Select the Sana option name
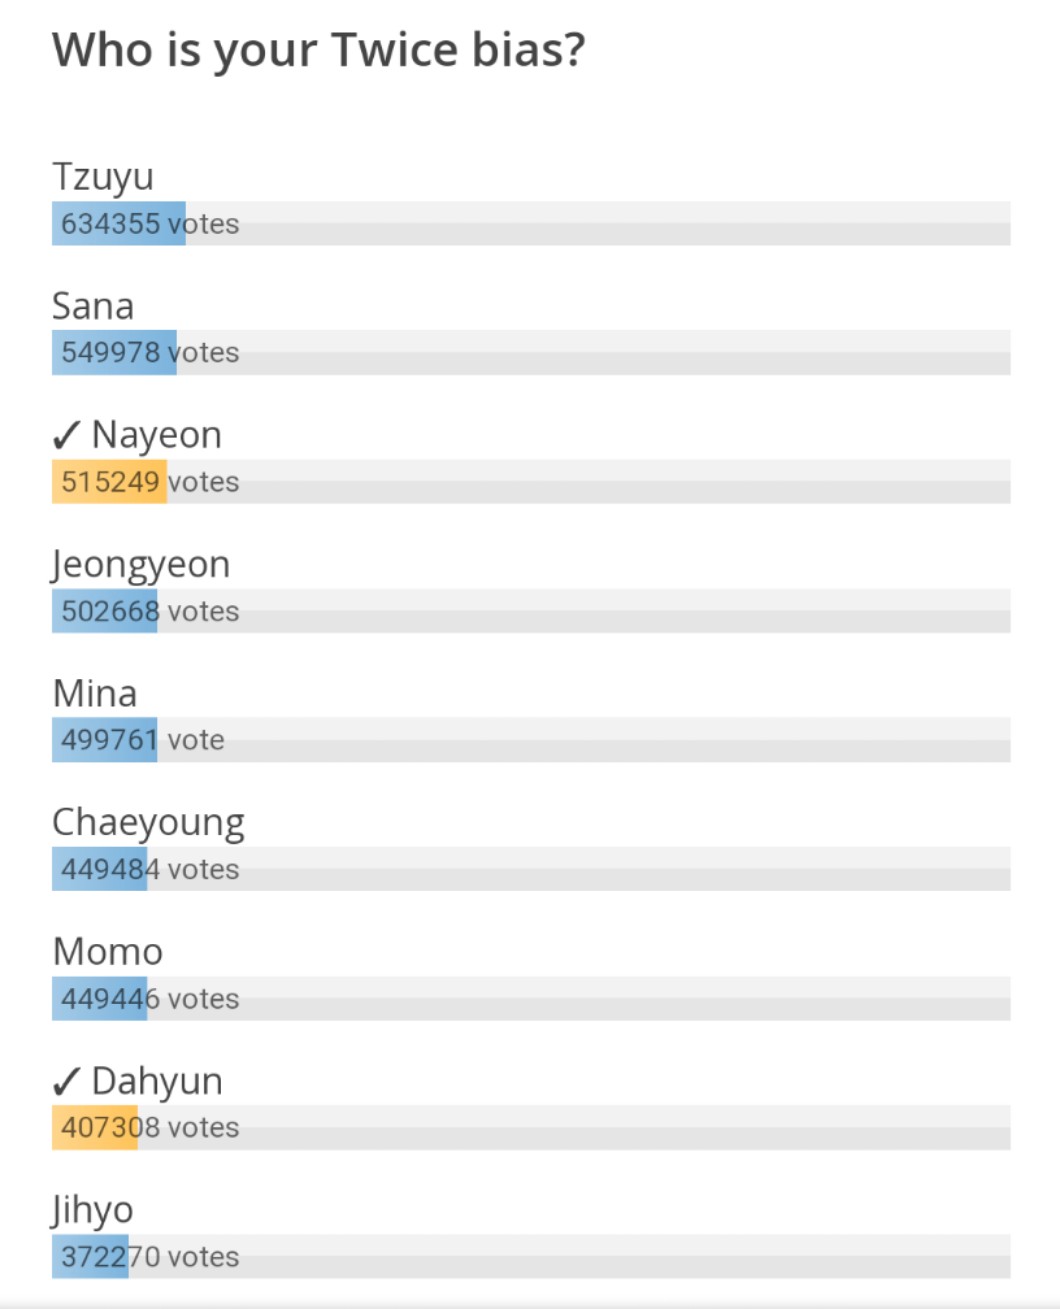The width and height of the screenshot is (1060, 1309). point(93,306)
